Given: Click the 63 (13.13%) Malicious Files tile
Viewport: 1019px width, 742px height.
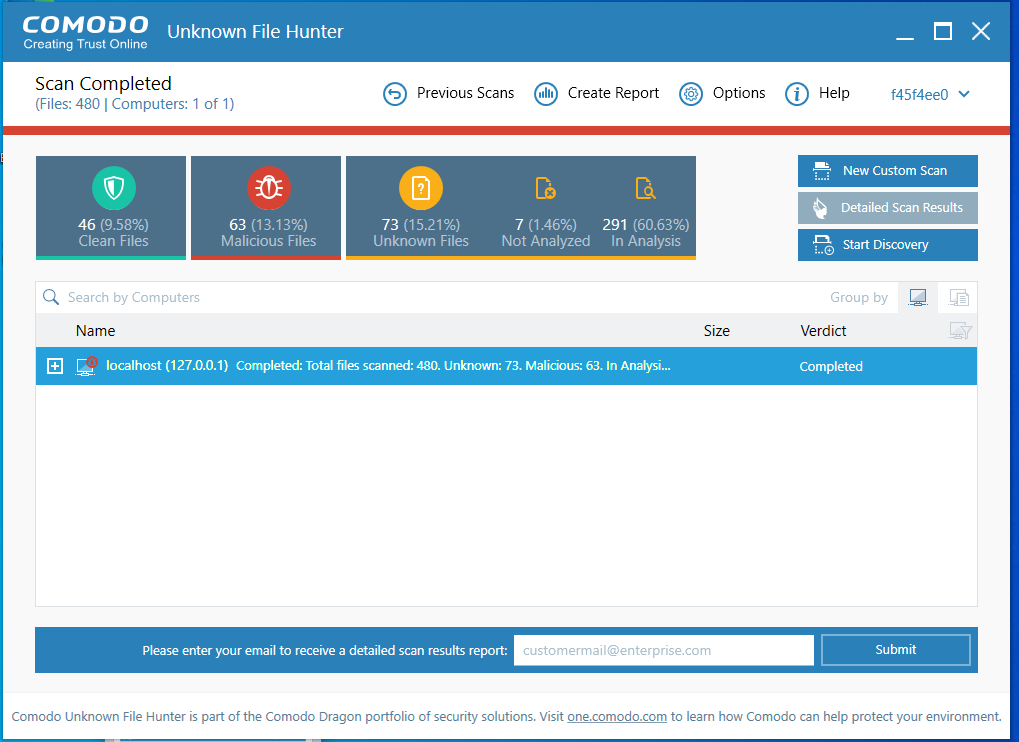Looking at the screenshot, I should [266, 208].
